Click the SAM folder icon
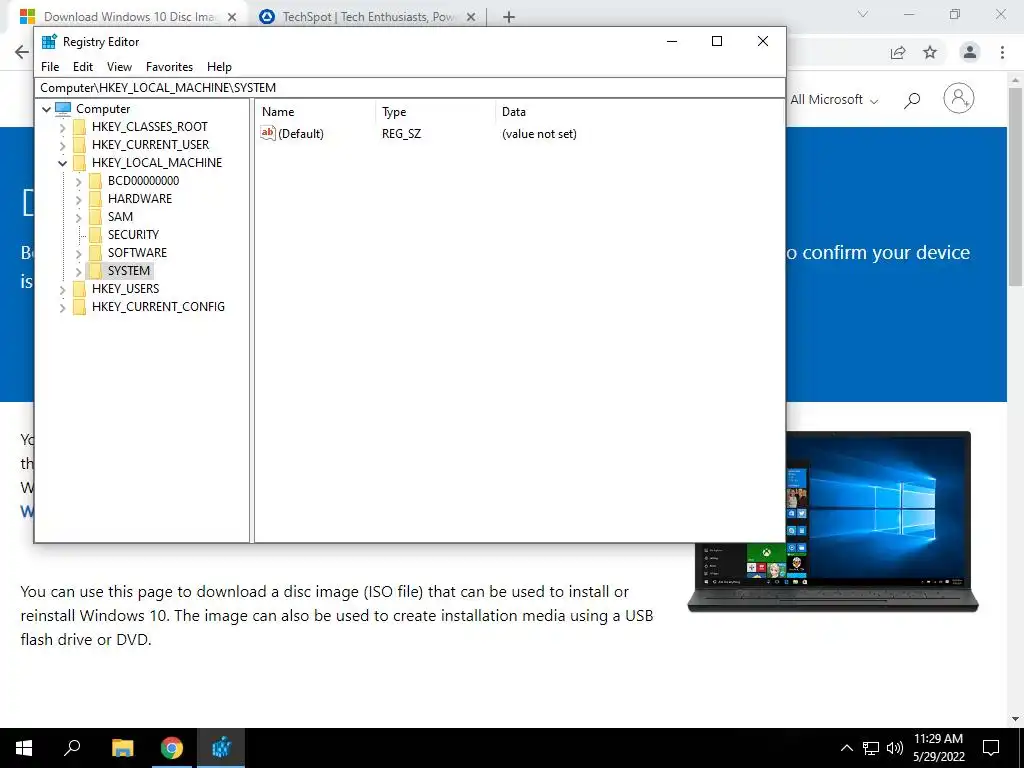Viewport: 1024px width, 768px height. tap(95, 216)
